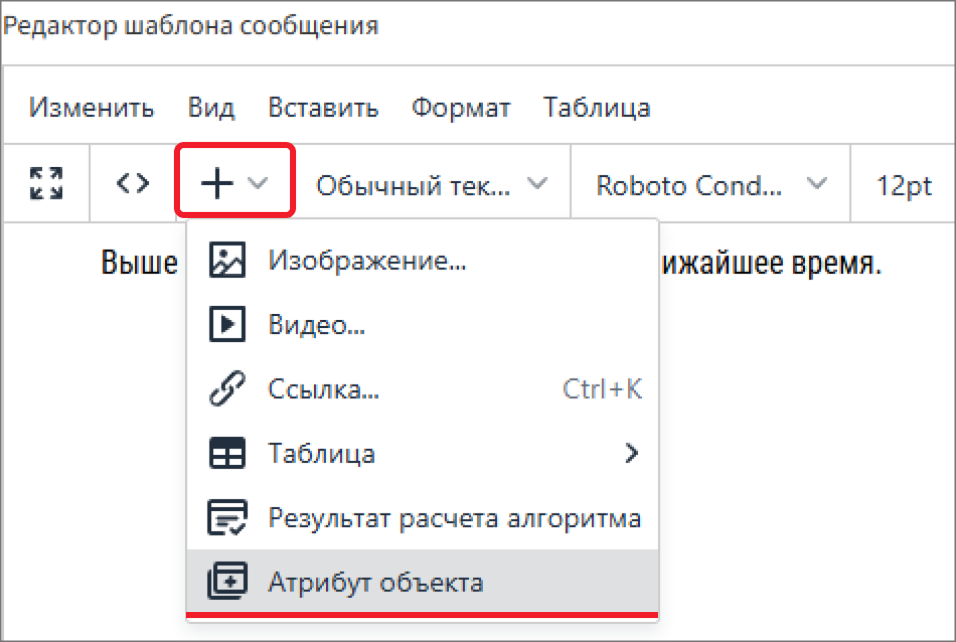The height and width of the screenshot is (642, 956).
Task: Choose Изображение... from insert menu
Action: pyautogui.click(x=422, y=260)
